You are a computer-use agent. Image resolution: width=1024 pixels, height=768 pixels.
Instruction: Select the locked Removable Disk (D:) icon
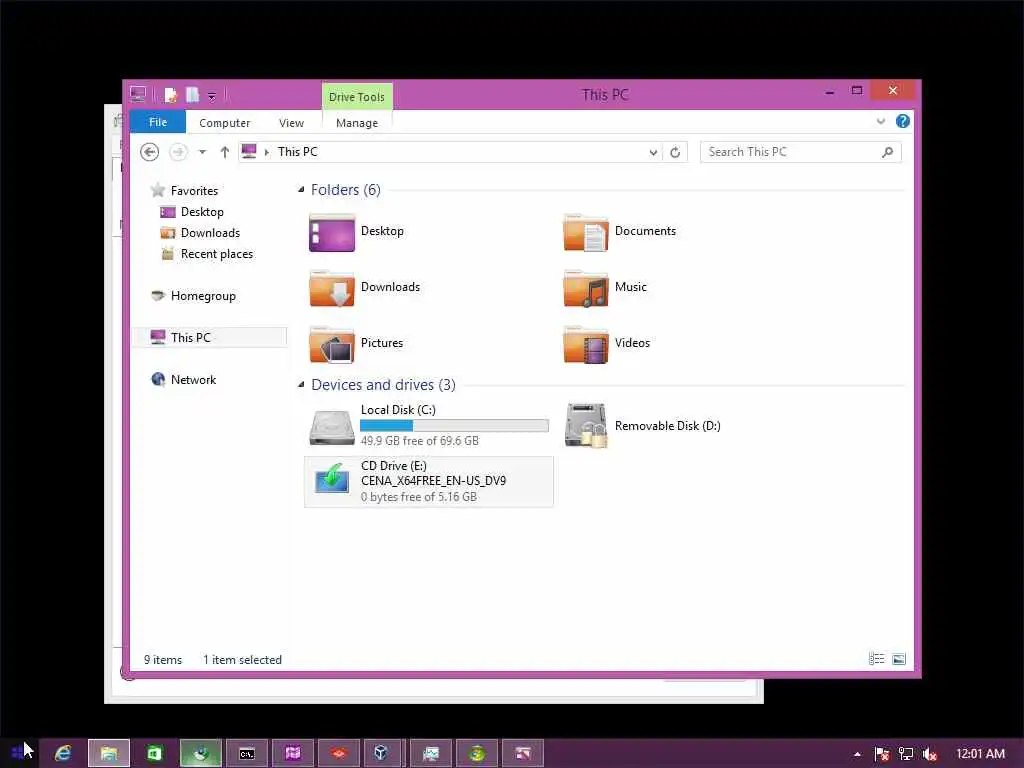click(586, 426)
